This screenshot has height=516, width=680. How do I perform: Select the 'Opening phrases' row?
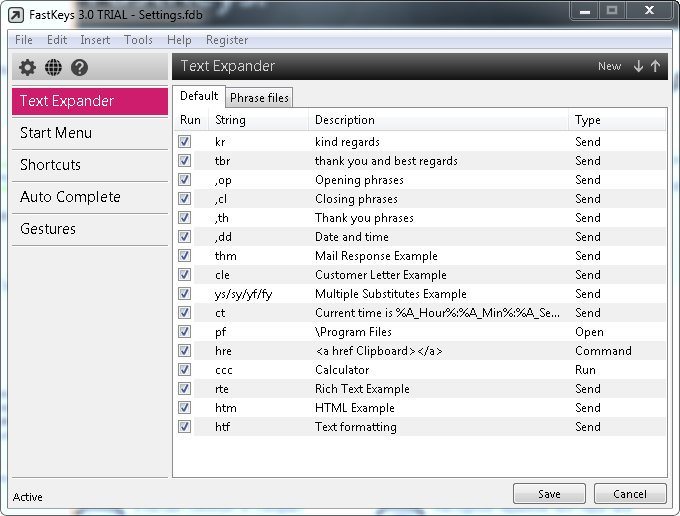pos(420,180)
